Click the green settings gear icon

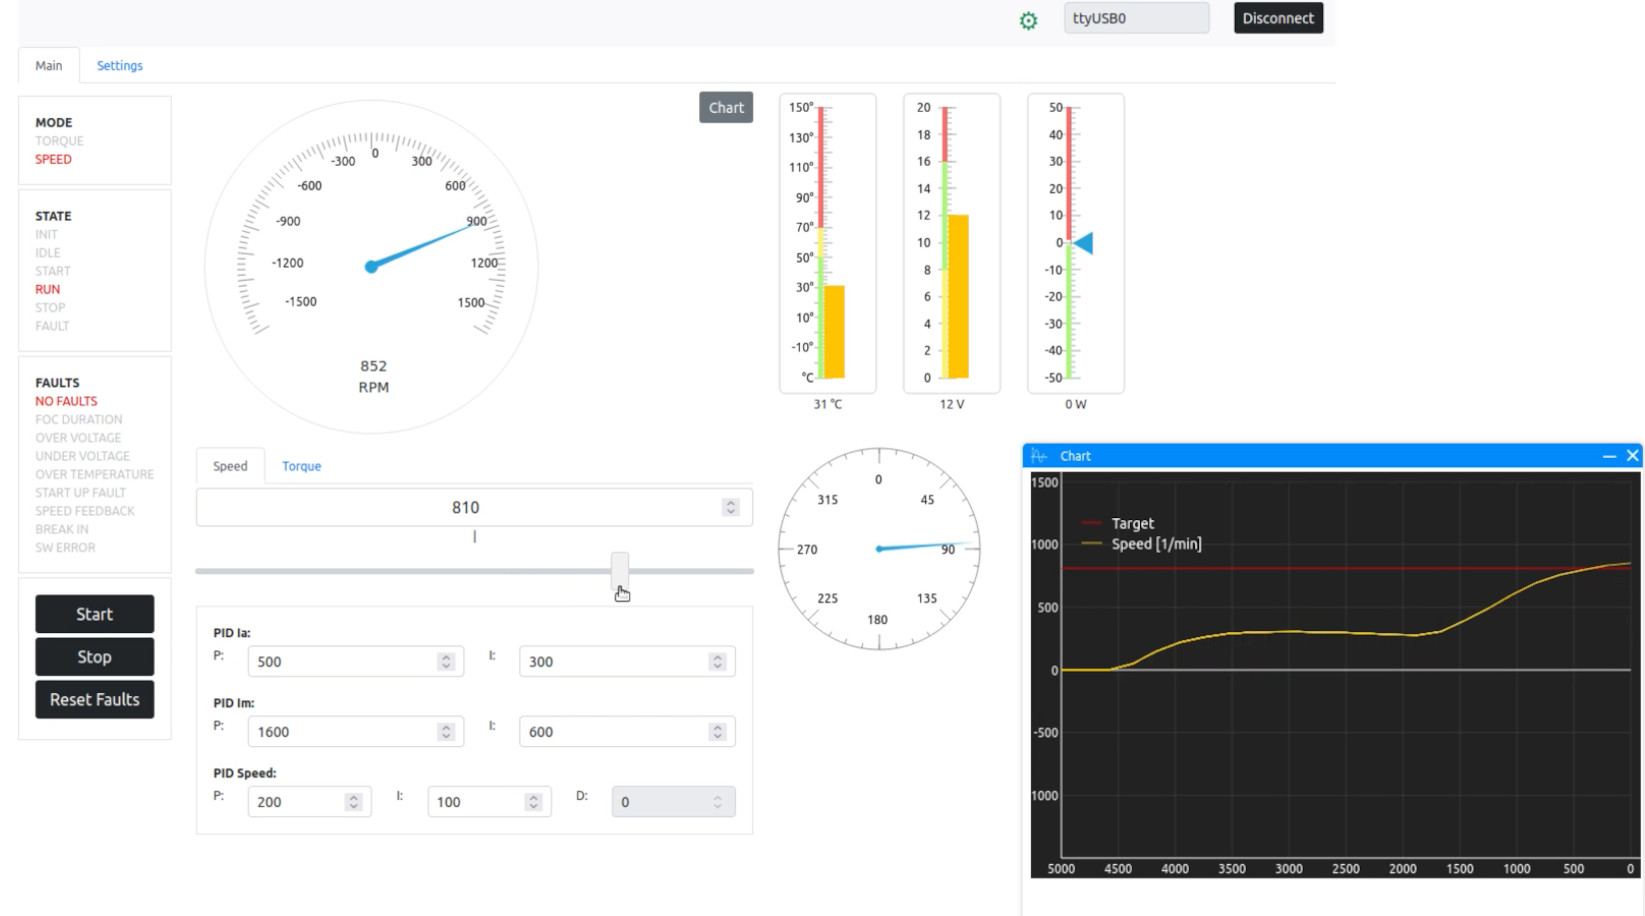pyautogui.click(x=1028, y=21)
